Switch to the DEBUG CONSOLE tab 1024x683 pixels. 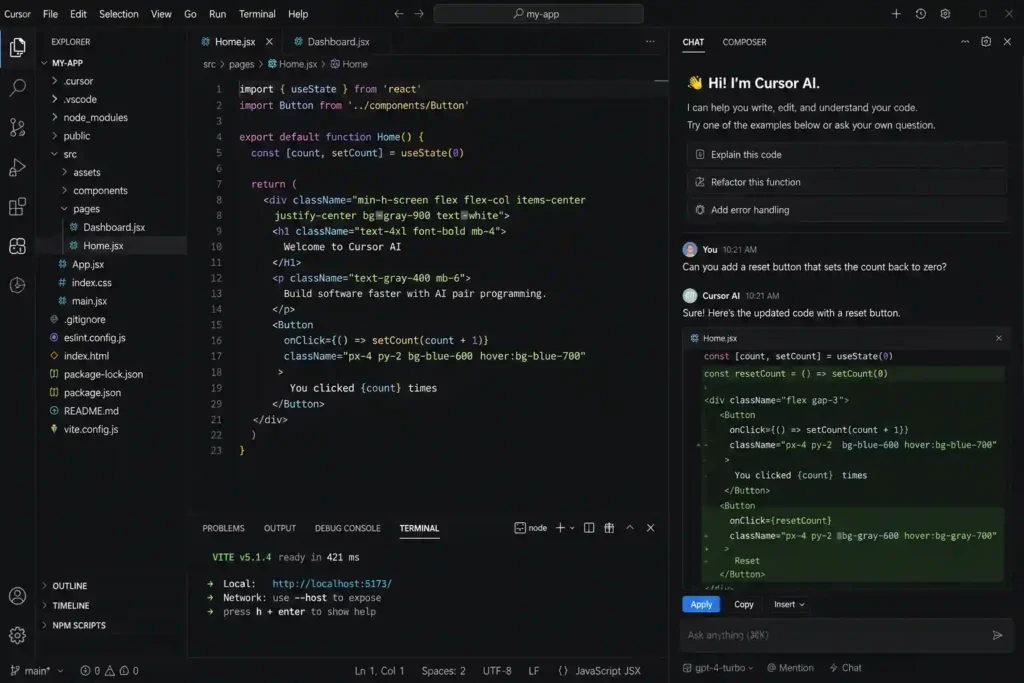pos(347,528)
